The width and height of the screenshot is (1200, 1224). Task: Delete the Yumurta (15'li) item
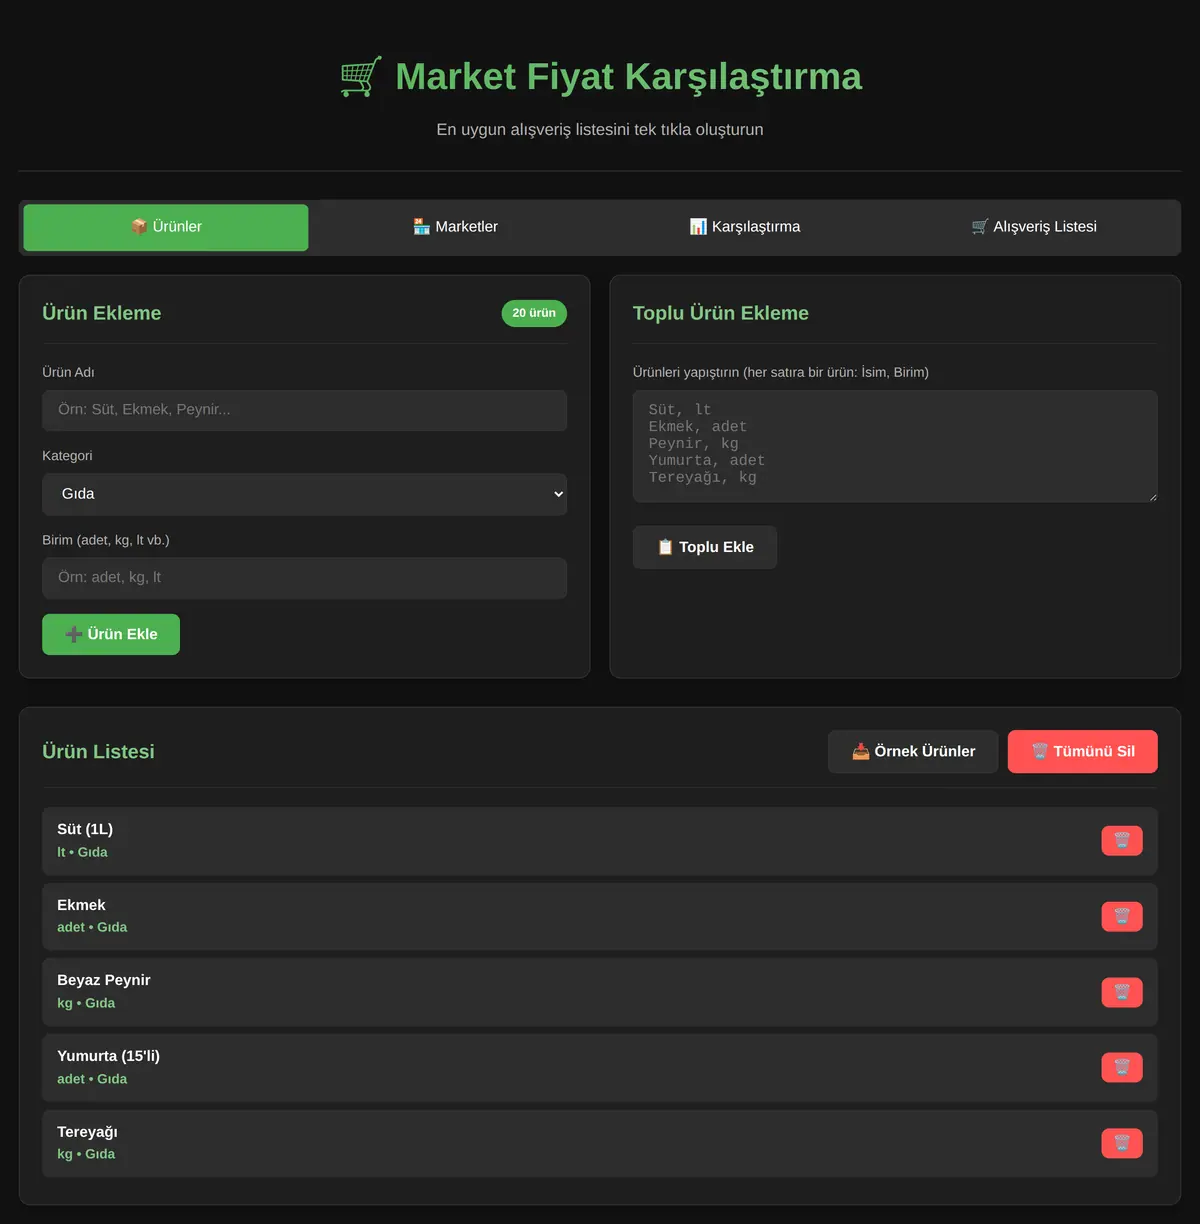click(x=1122, y=1068)
